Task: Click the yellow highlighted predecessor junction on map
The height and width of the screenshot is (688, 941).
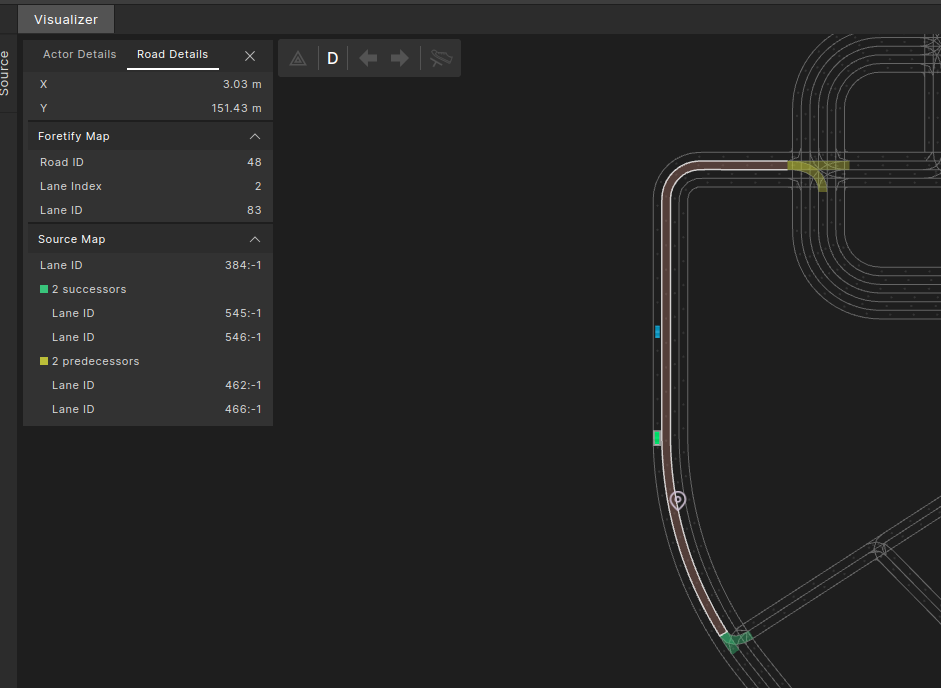Action: point(818,170)
